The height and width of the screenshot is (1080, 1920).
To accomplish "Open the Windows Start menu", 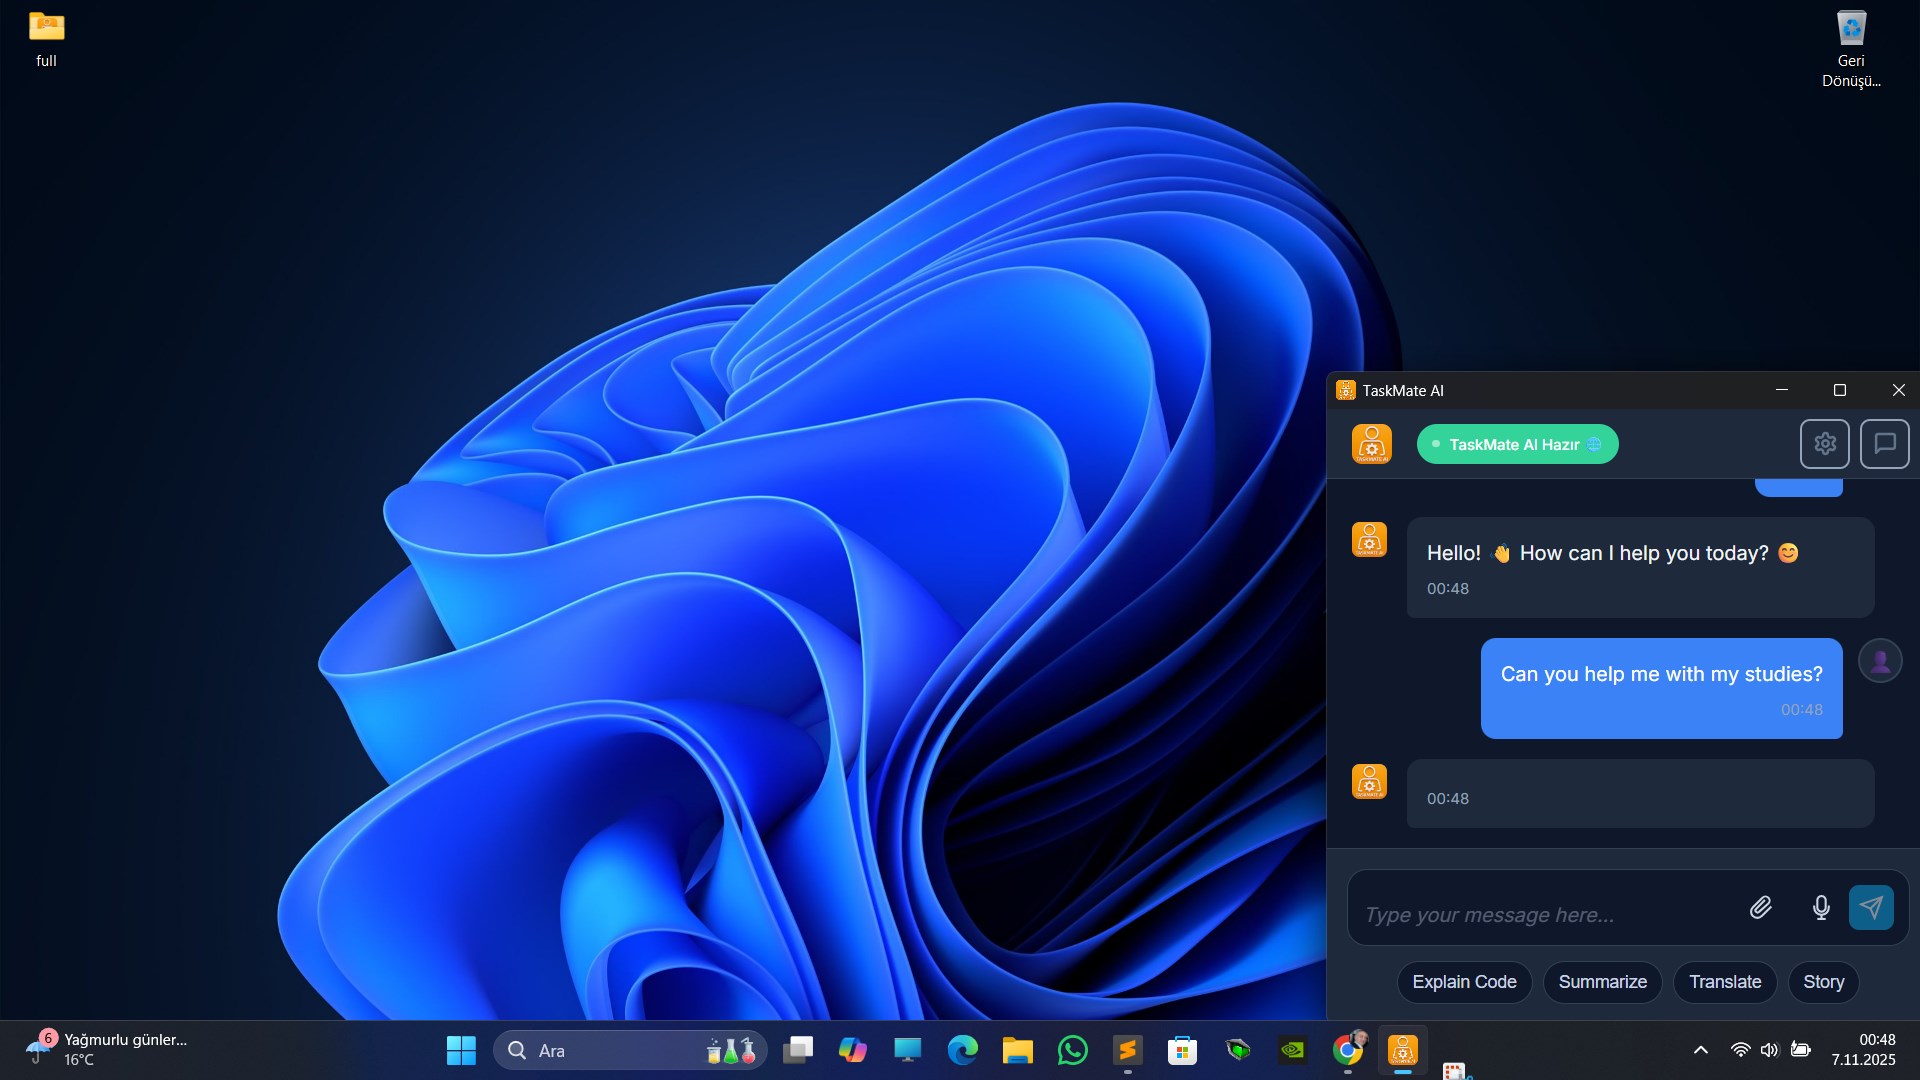I will (461, 1050).
